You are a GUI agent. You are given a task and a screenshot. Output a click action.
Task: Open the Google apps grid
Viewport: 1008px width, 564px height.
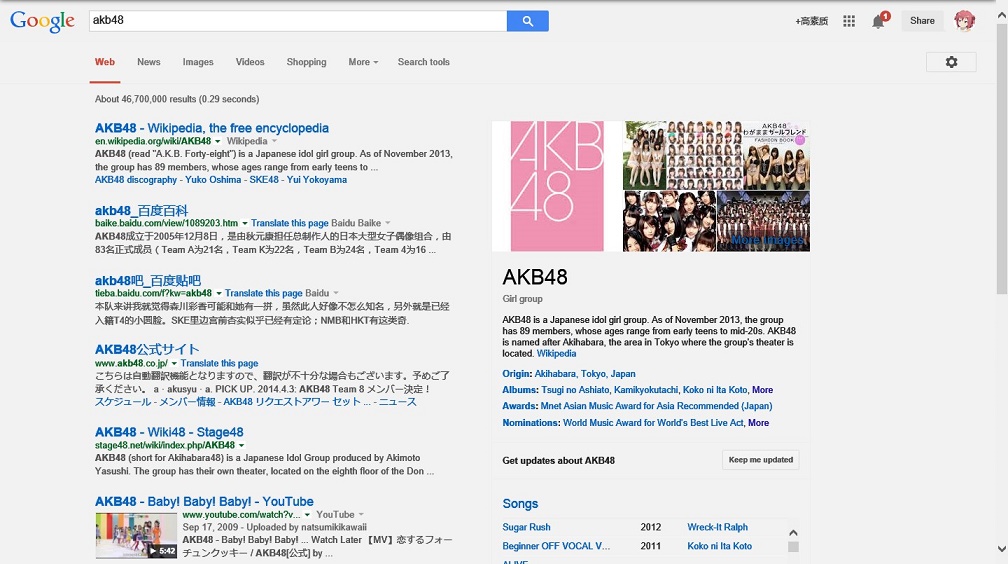849,21
